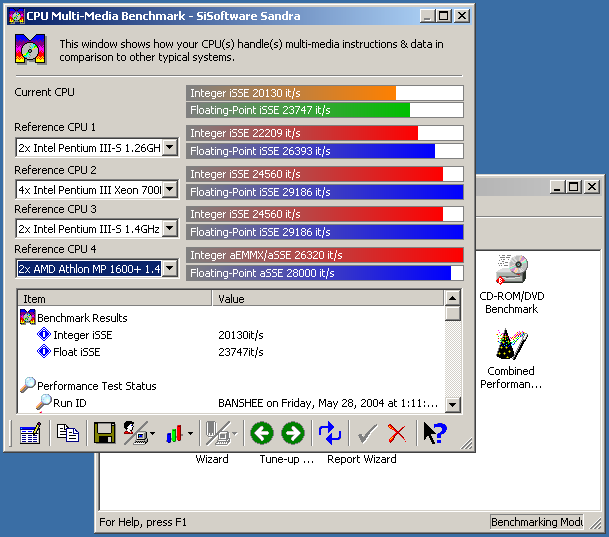Expand the user-computer icon dropdown arrow
Viewport: 609px width, 537px height.
(153, 433)
